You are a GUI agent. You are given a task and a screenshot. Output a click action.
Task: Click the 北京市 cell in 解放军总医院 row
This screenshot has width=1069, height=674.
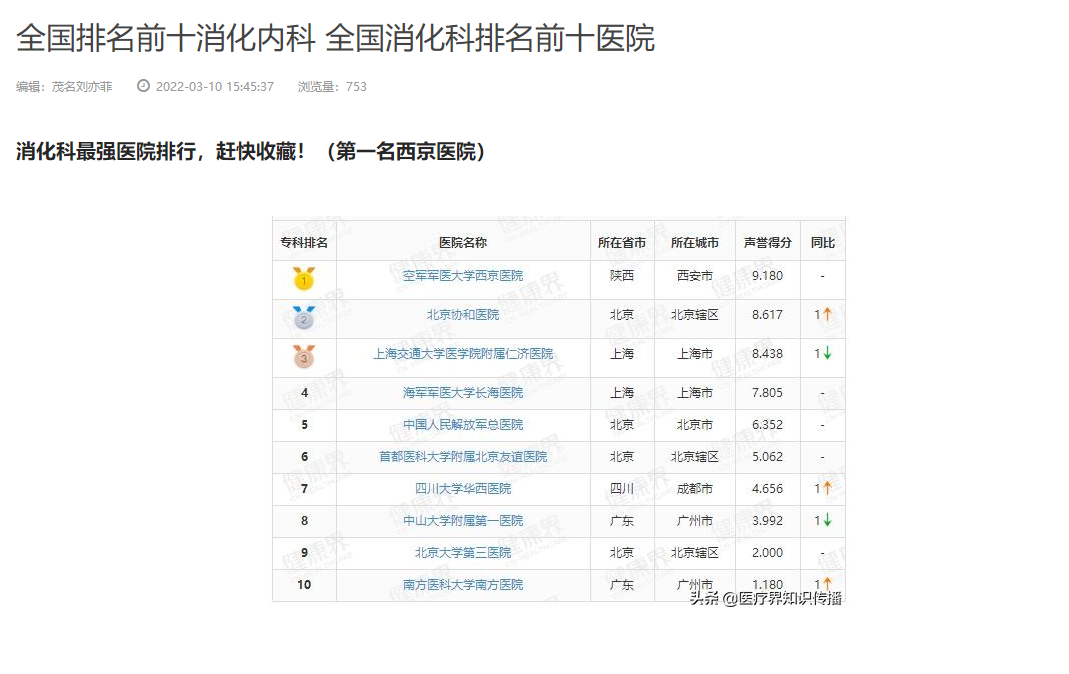tap(695, 425)
